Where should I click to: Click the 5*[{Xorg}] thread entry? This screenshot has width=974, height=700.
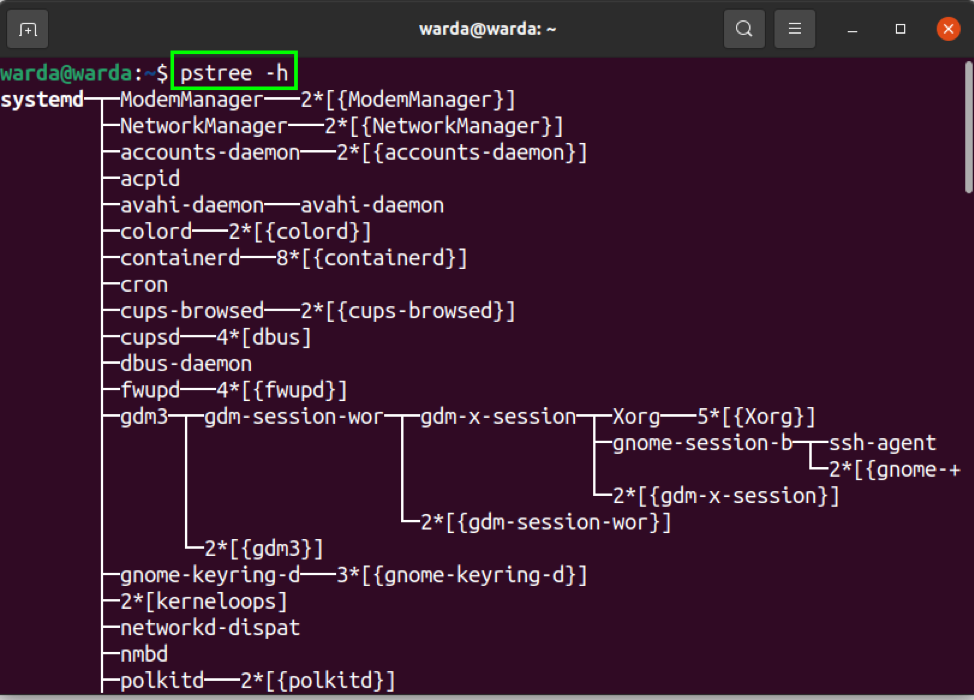tap(756, 416)
